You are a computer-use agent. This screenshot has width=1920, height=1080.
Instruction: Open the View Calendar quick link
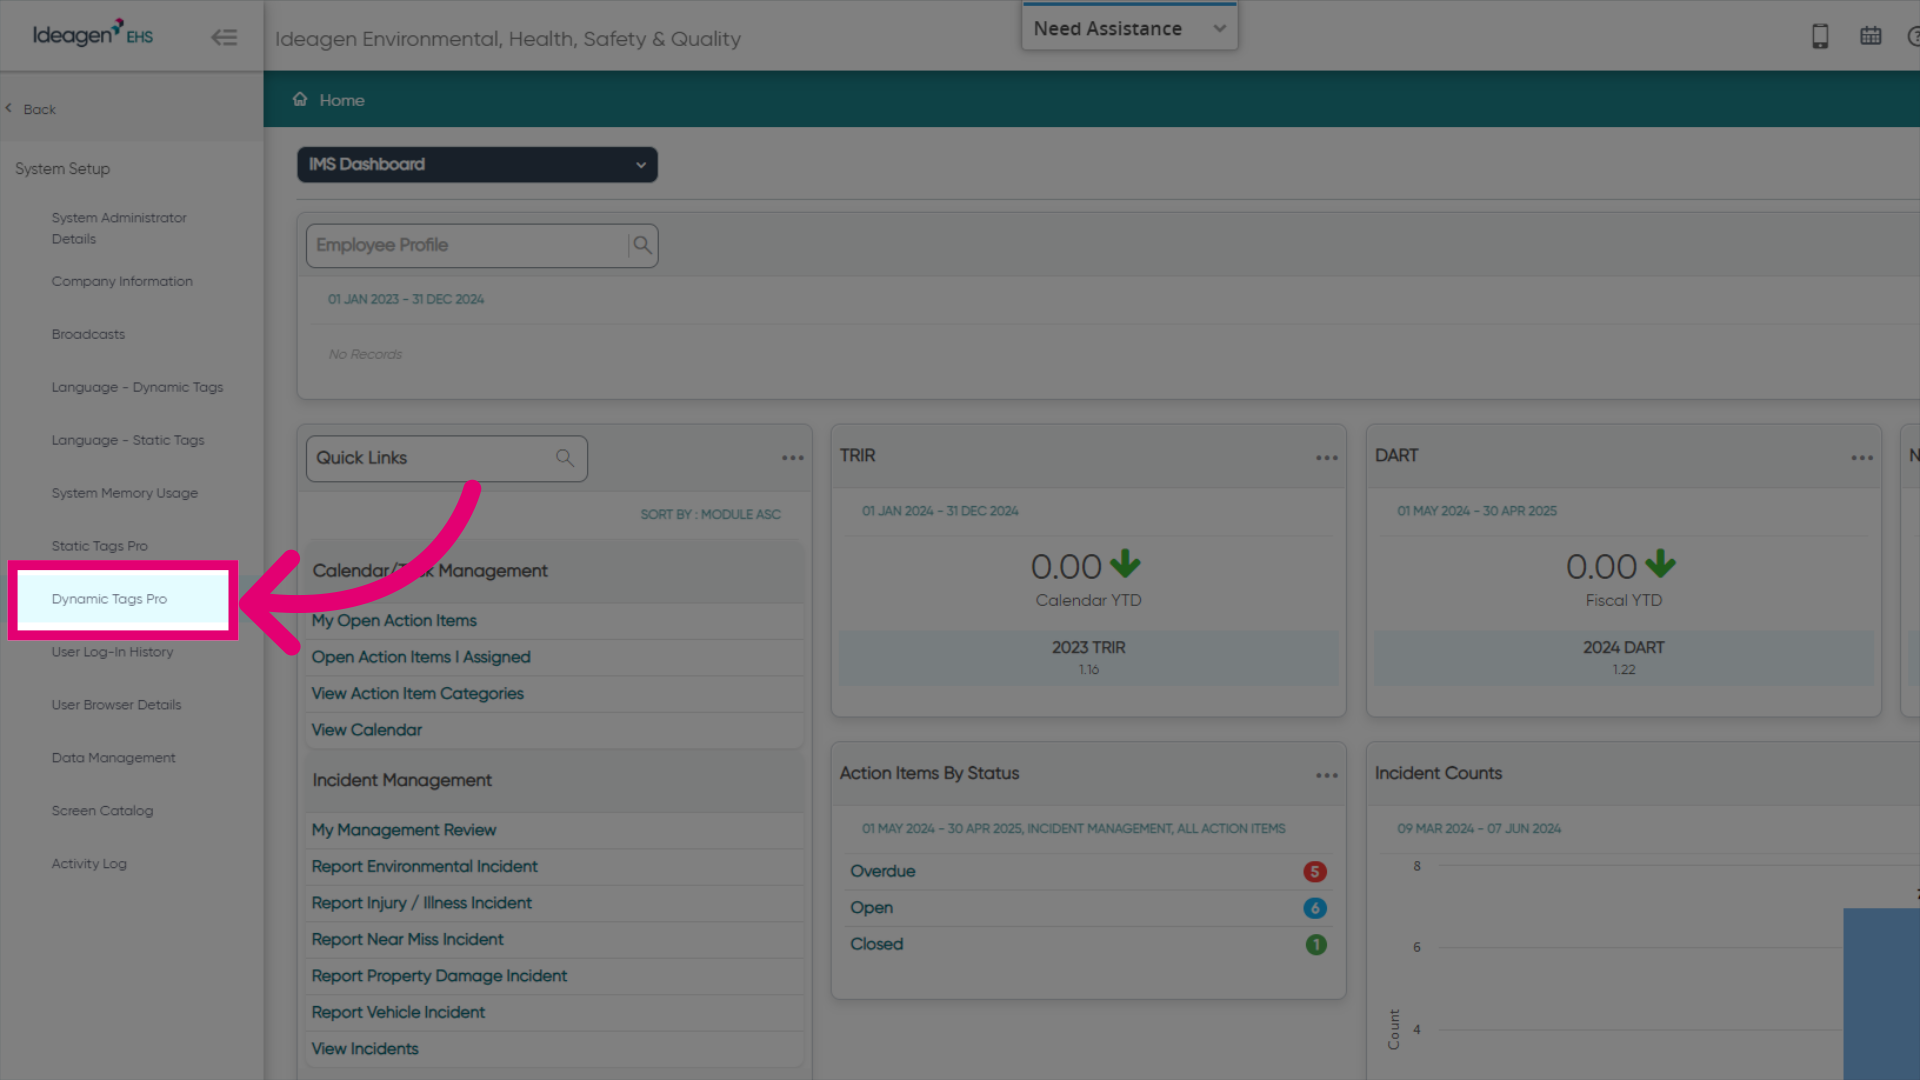pos(366,731)
